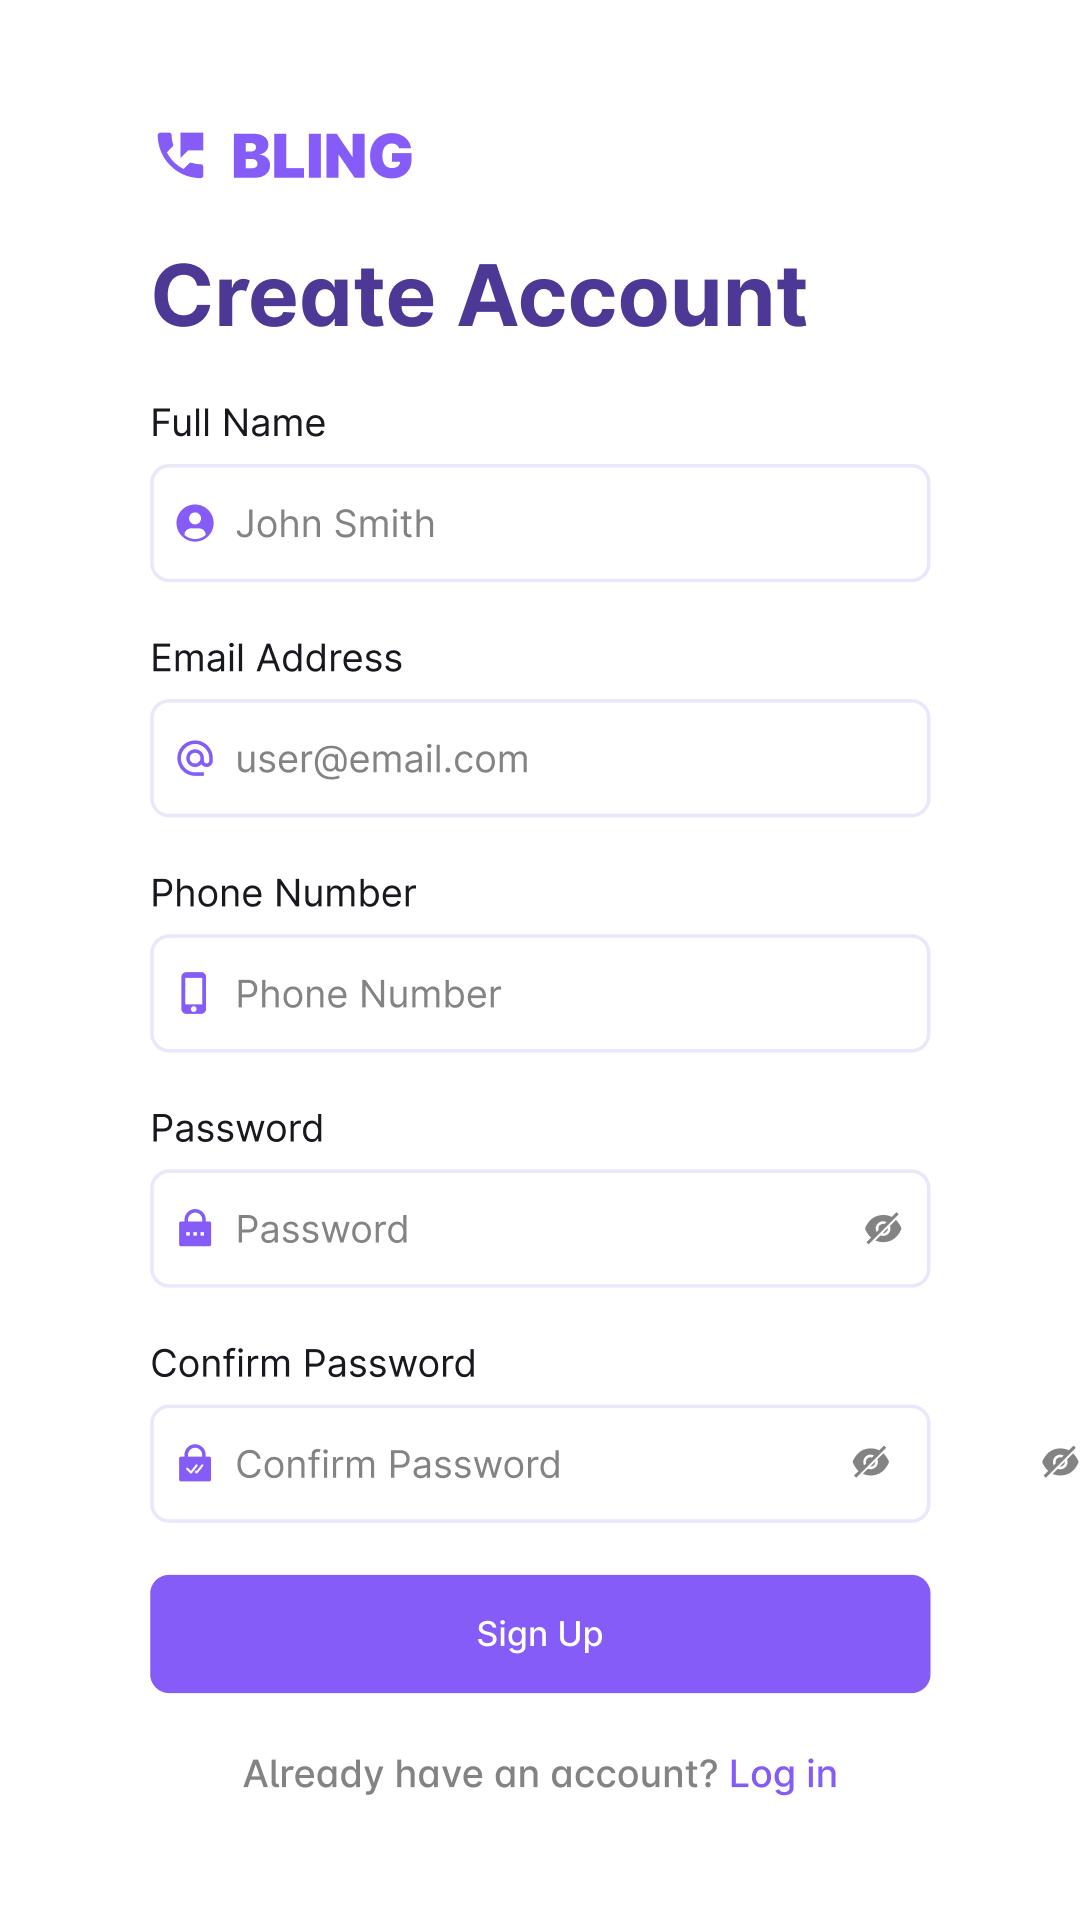Click the at-sign icon in Email Address
The image size is (1080, 1920).
(x=195, y=758)
